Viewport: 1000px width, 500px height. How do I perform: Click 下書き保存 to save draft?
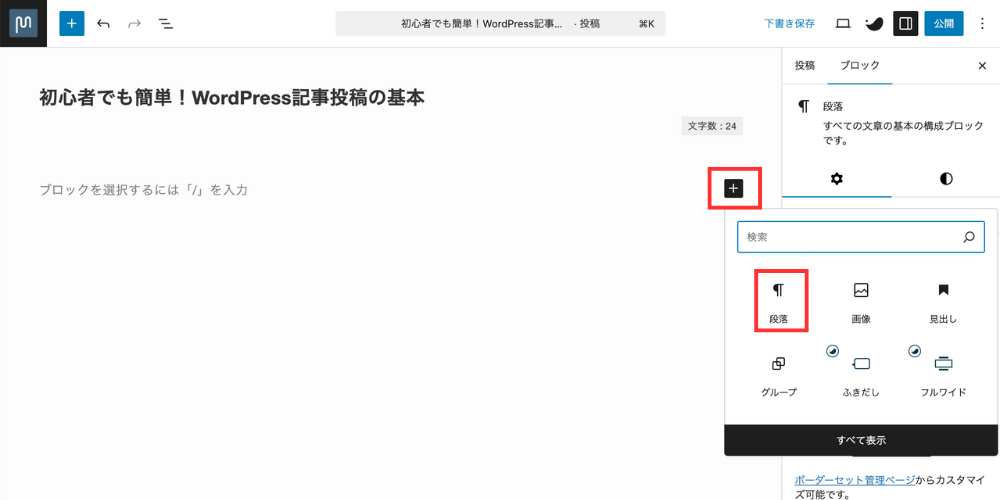pyautogui.click(x=789, y=23)
